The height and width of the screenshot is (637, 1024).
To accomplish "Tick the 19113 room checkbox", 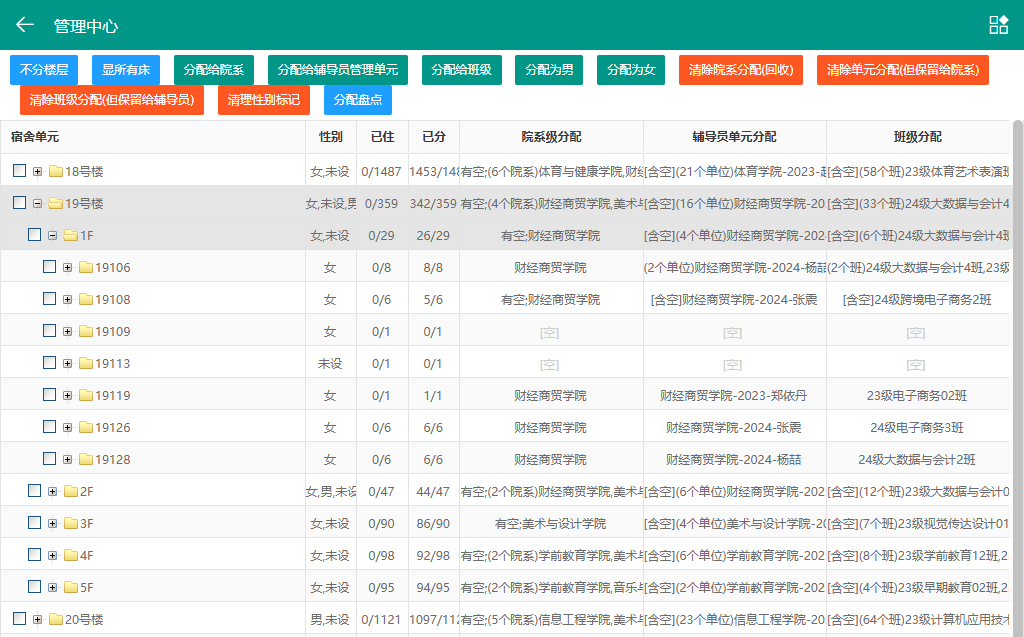I will (x=50, y=363).
